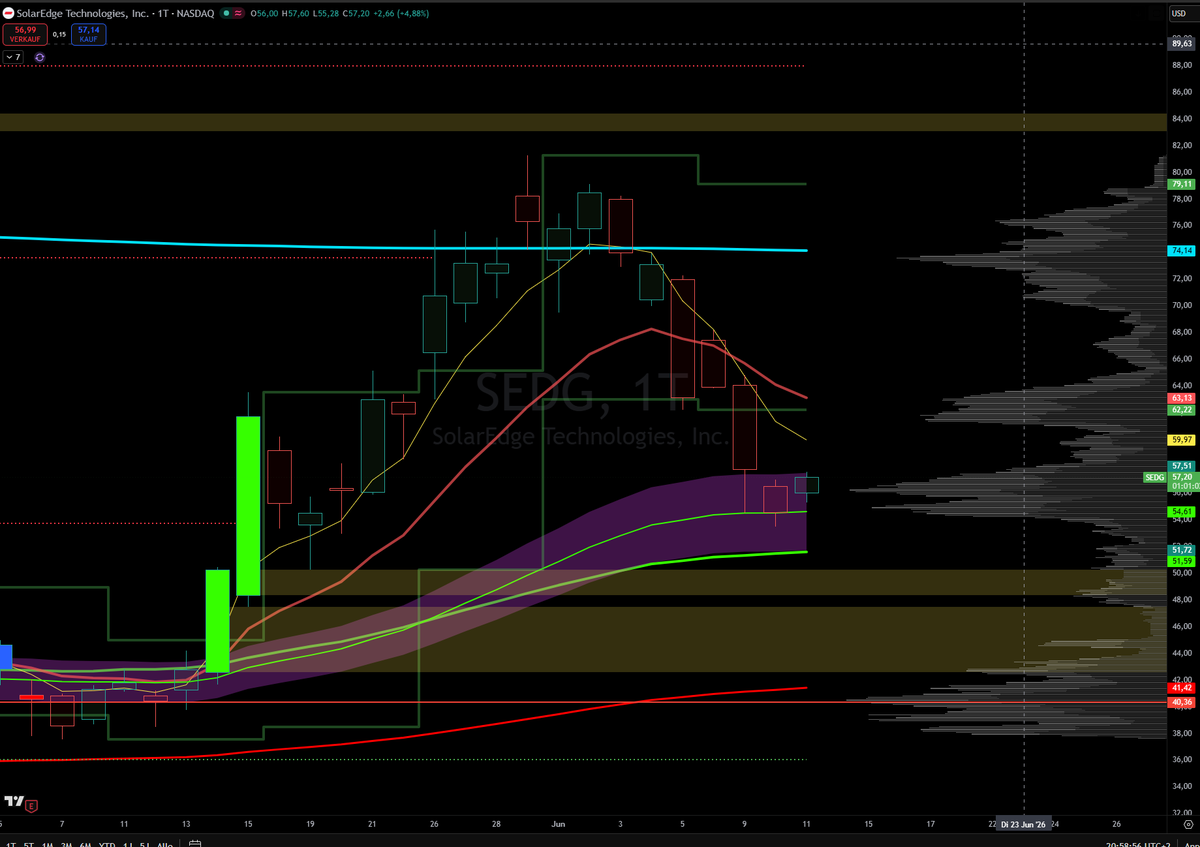1200x847 pixels.
Task: Click the cyan 74,14 price label
Action: (1181, 250)
